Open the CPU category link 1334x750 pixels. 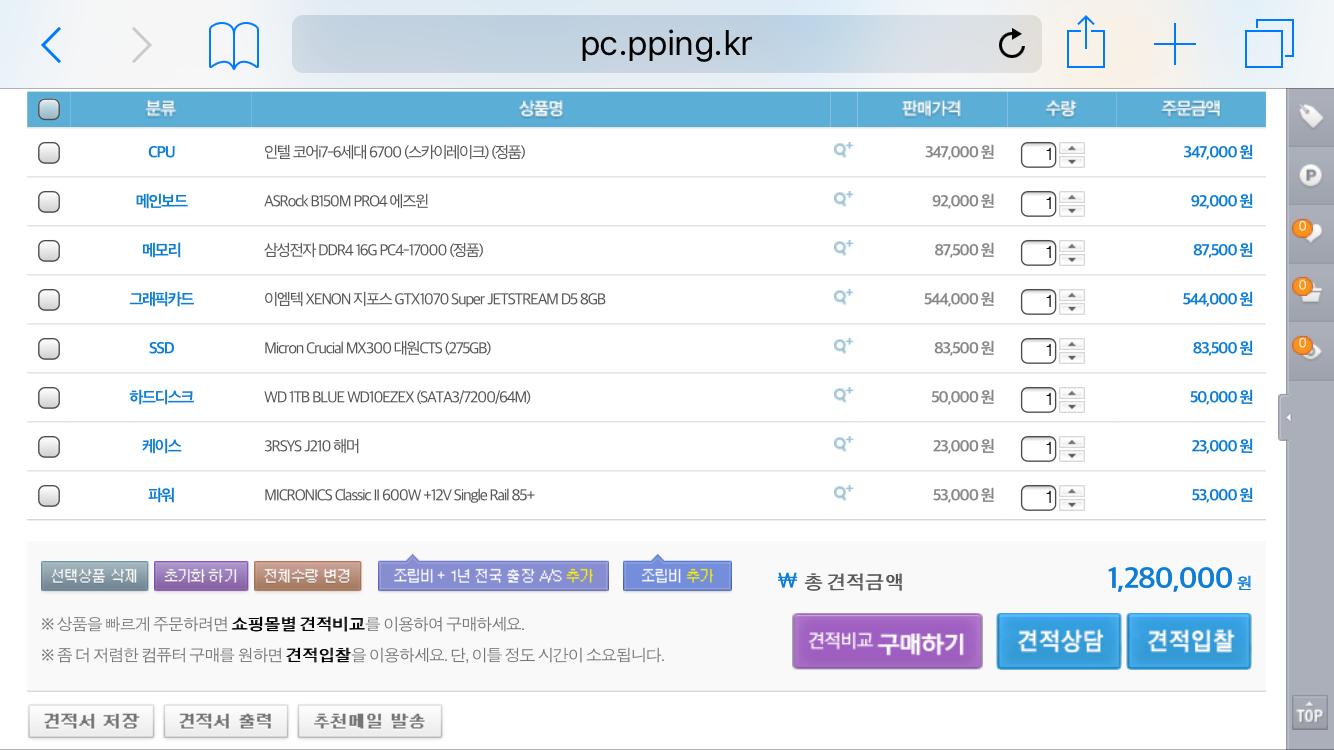[161, 152]
